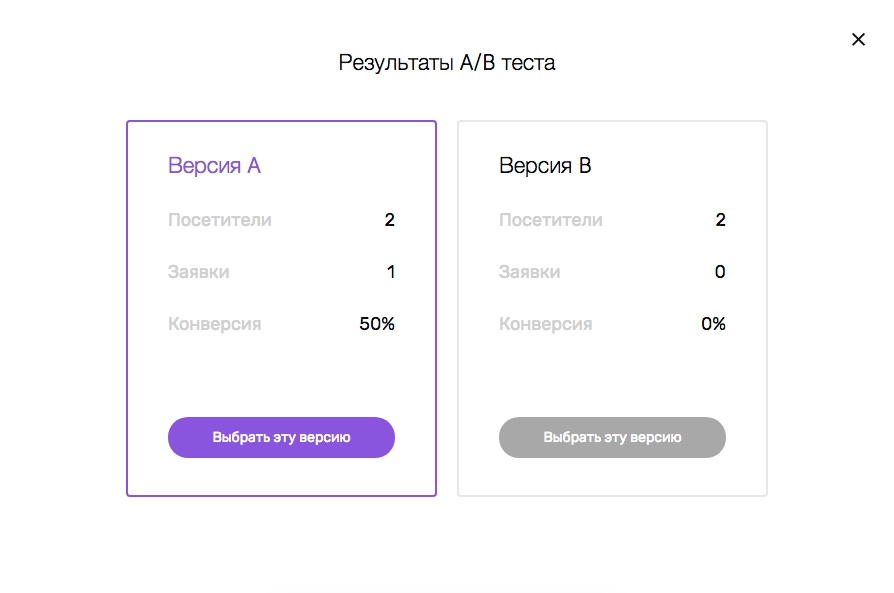
Task: Click the Заявки label in Version B
Action: click(x=530, y=272)
